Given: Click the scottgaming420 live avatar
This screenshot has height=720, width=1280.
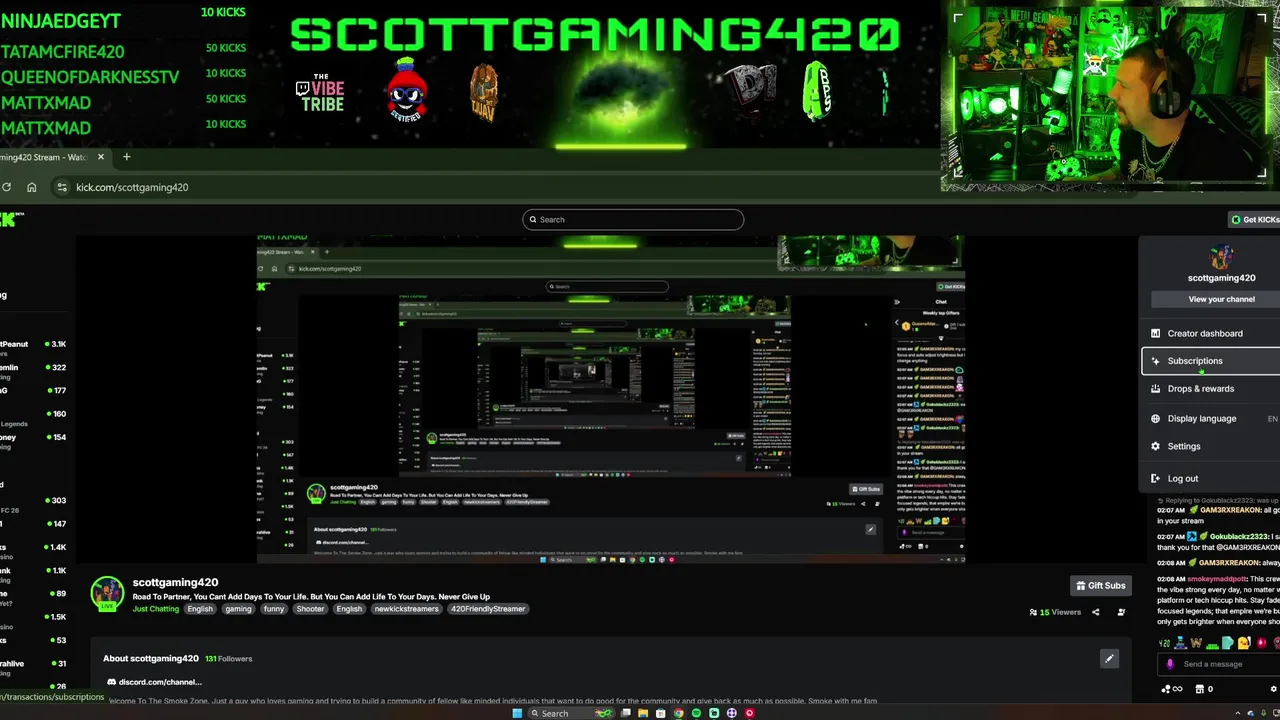Looking at the screenshot, I should coord(107,594).
